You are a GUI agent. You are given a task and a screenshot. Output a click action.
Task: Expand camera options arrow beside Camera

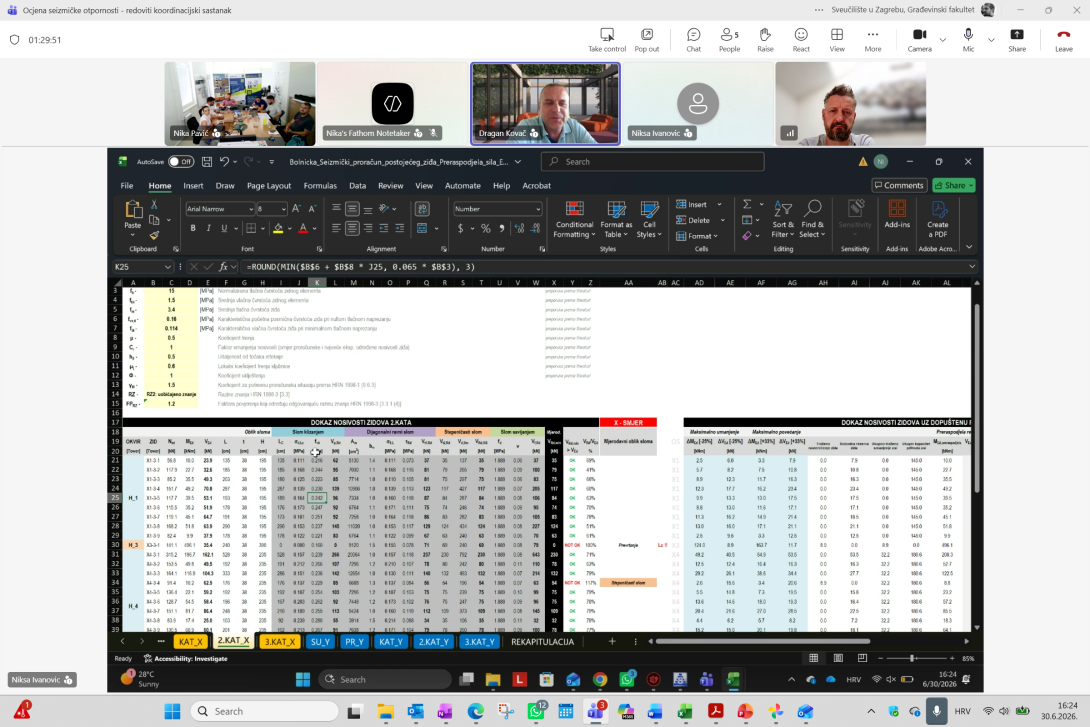(x=943, y=40)
